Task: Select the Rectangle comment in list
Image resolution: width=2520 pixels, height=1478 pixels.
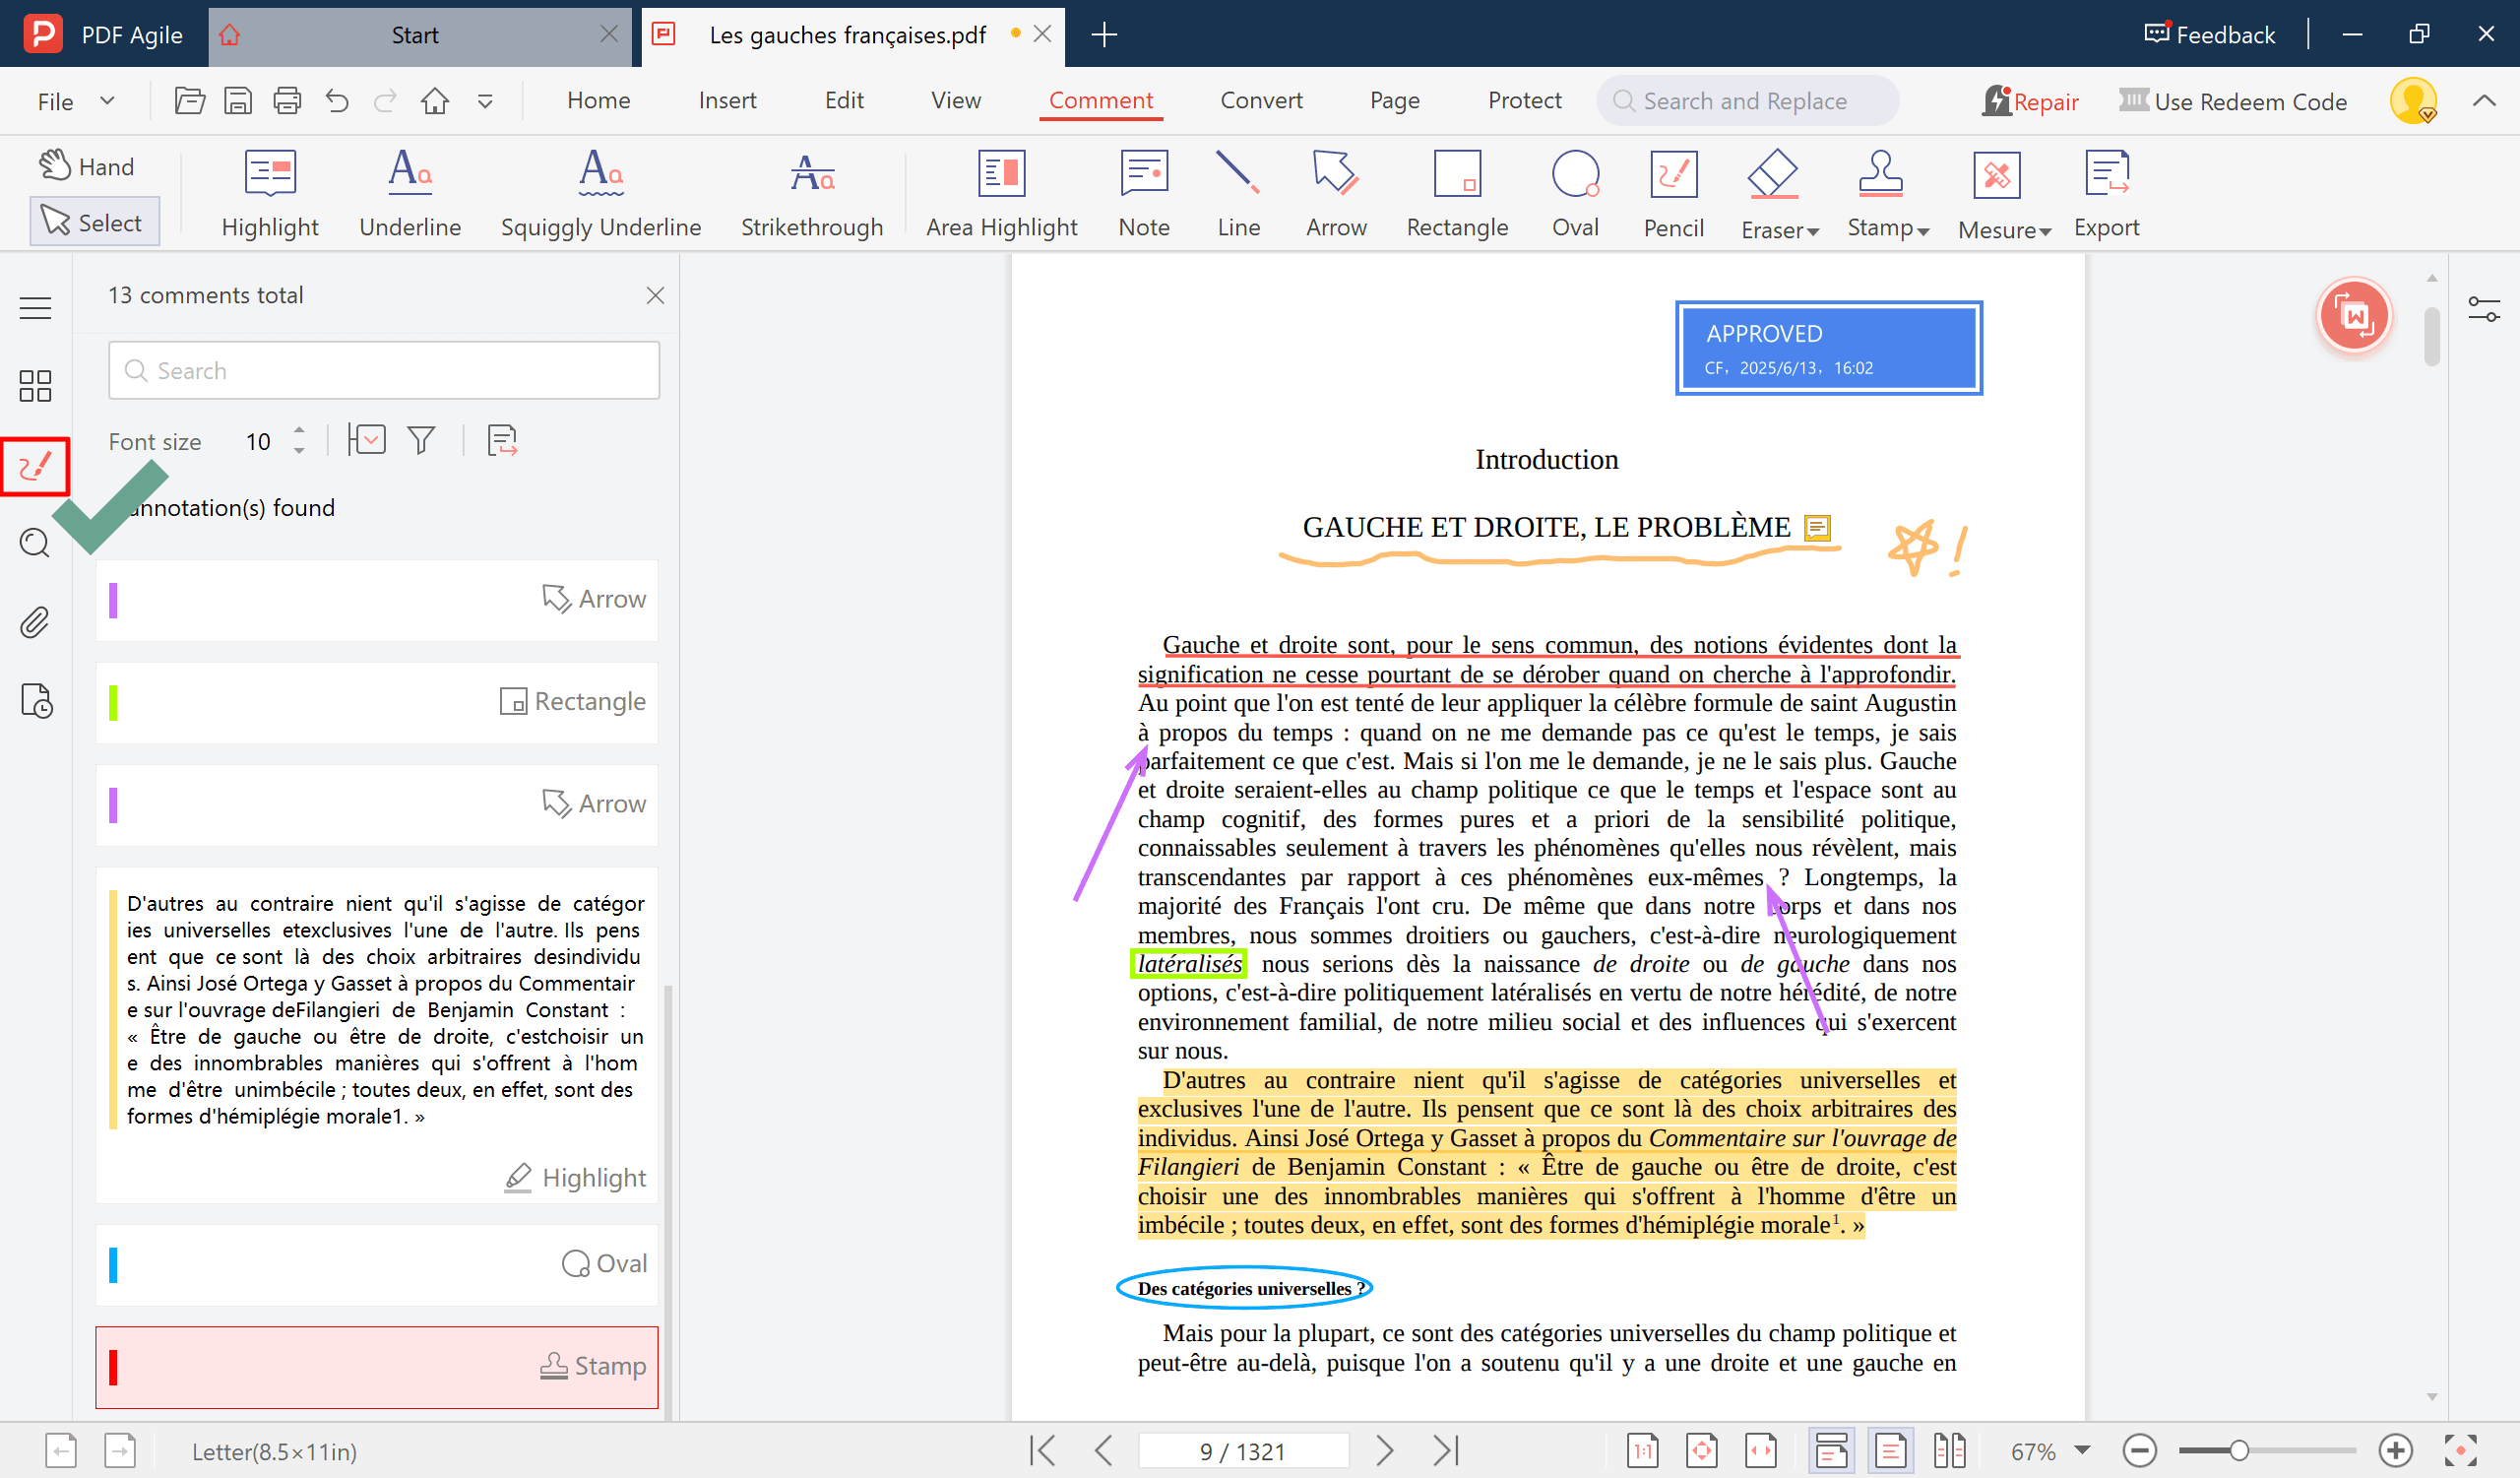Action: click(377, 702)
